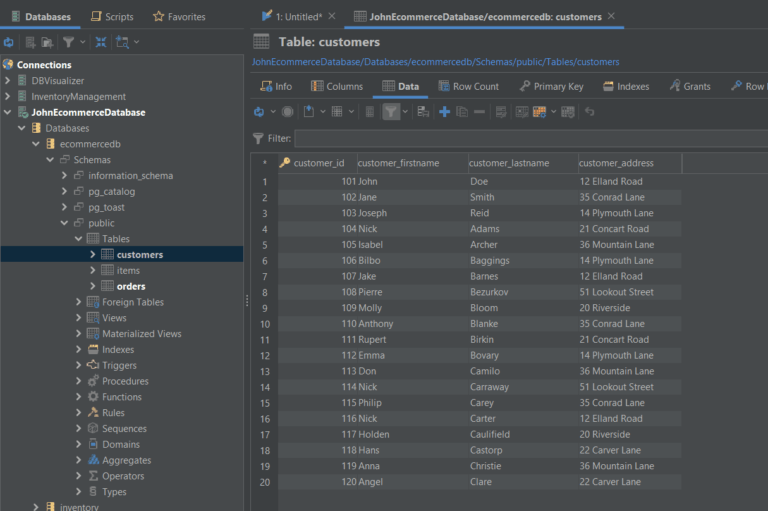Viewport: 768px width, 511px height.
Task: Select the orders table in tree
Action: click(x=130, y=287)
